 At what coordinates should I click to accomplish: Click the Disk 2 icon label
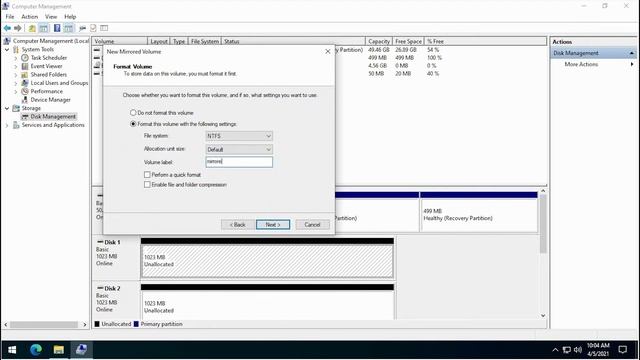[x=109, y=288]
